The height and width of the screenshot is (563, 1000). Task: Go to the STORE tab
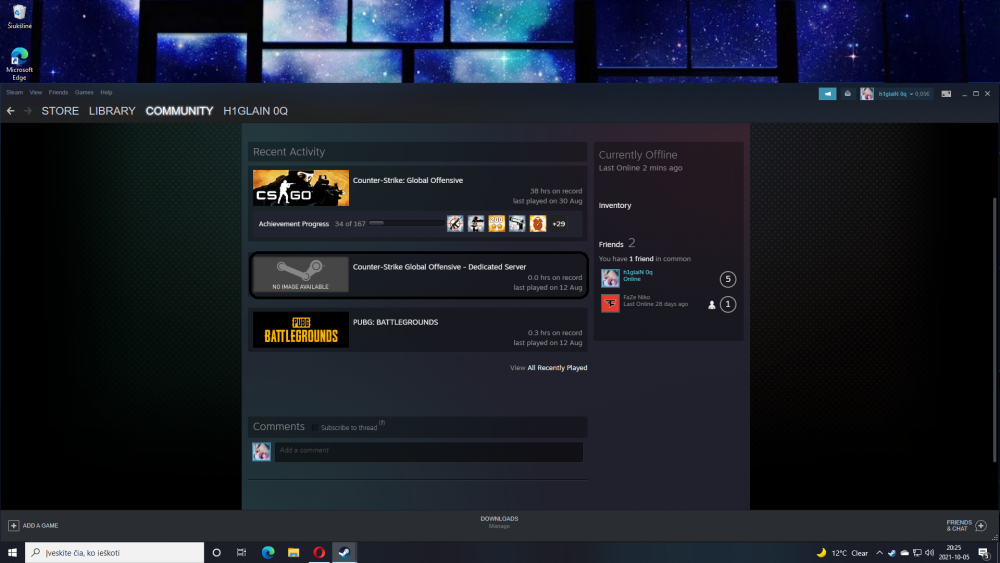[x=60, y=111]
